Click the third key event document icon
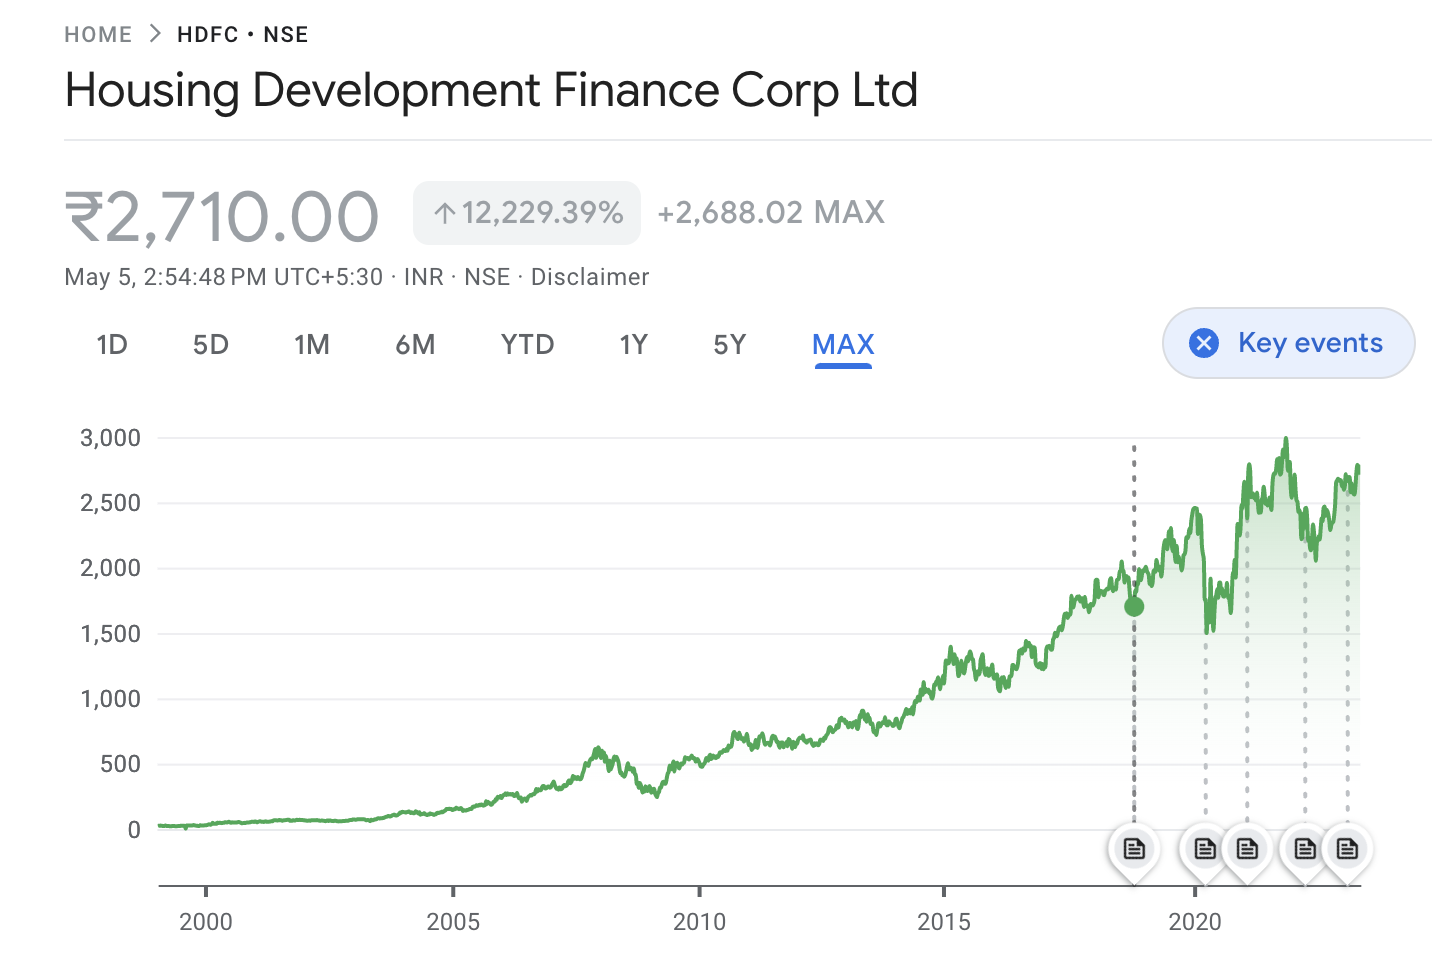The width and height of the screenshot is (1432, 956). [1247, 848]
